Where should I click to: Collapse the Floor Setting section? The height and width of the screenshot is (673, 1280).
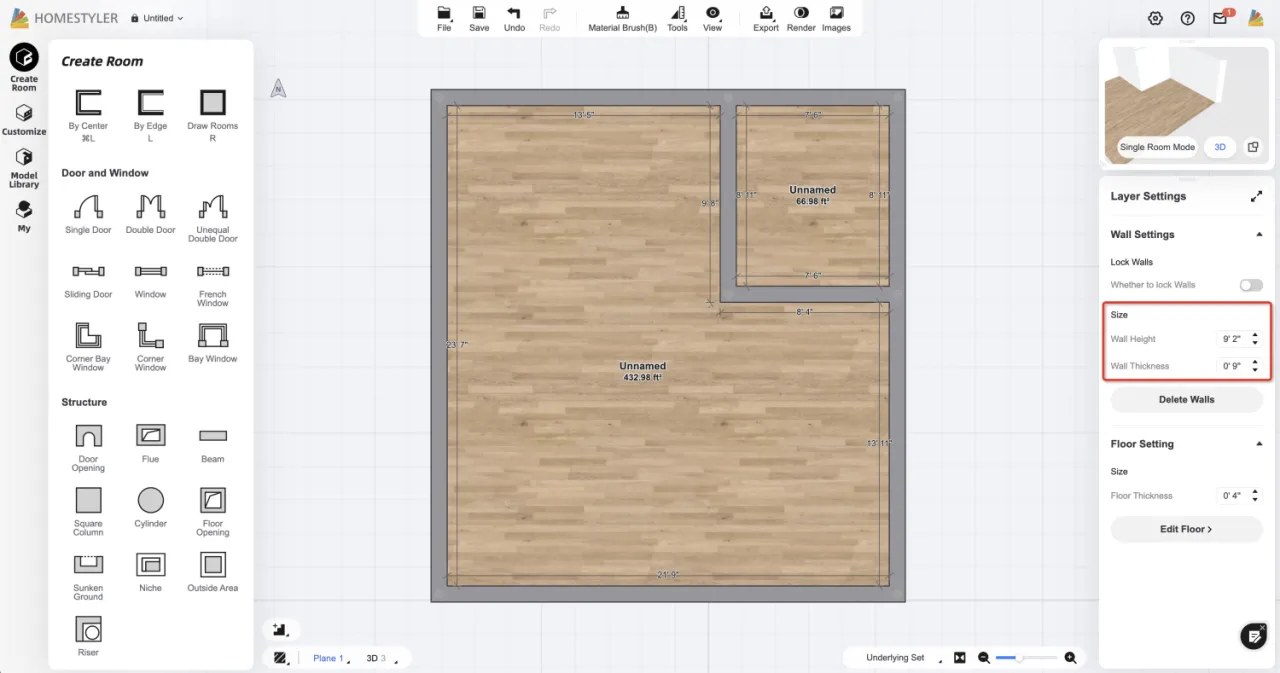coord(1257,444)
